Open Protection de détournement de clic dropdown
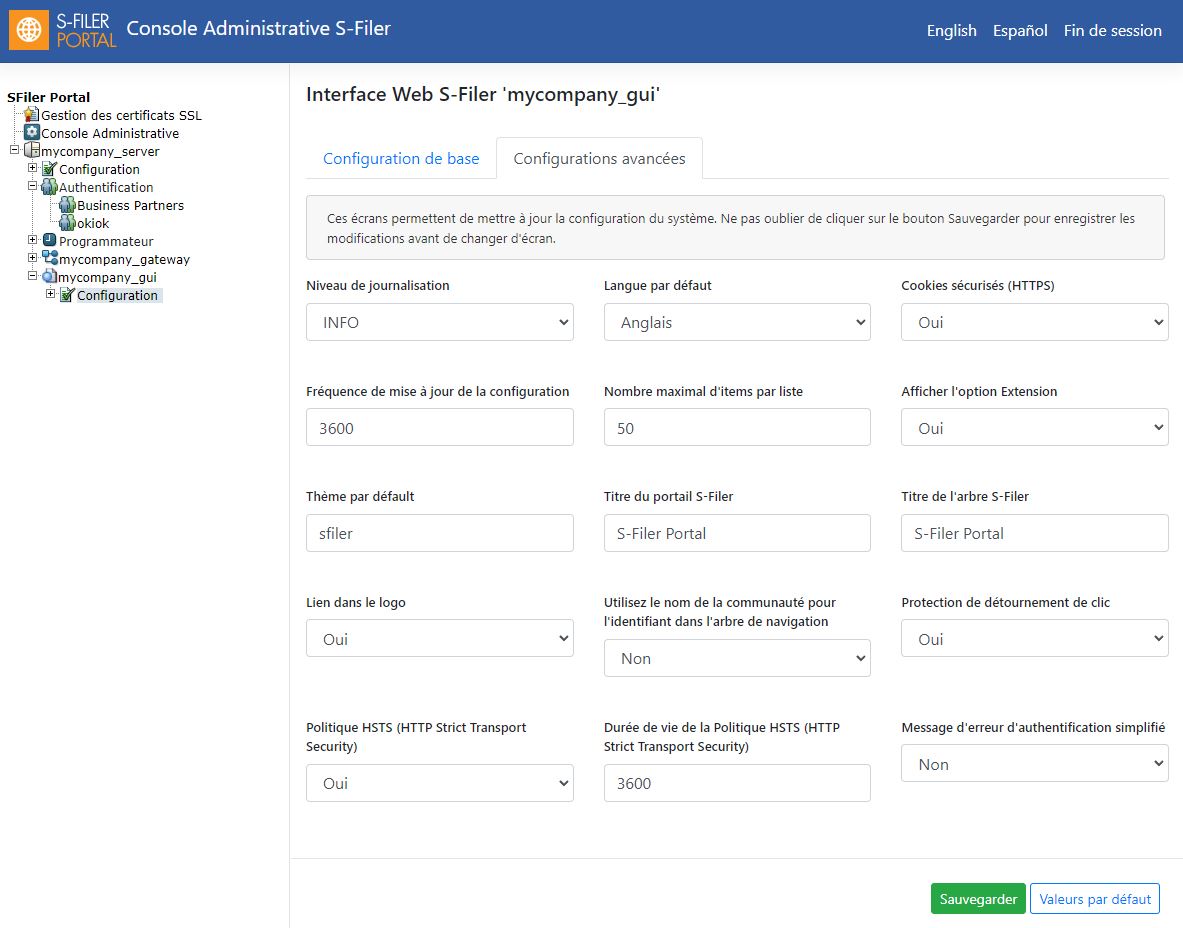Screen dimensions: 1183x928 (1034, 639)
